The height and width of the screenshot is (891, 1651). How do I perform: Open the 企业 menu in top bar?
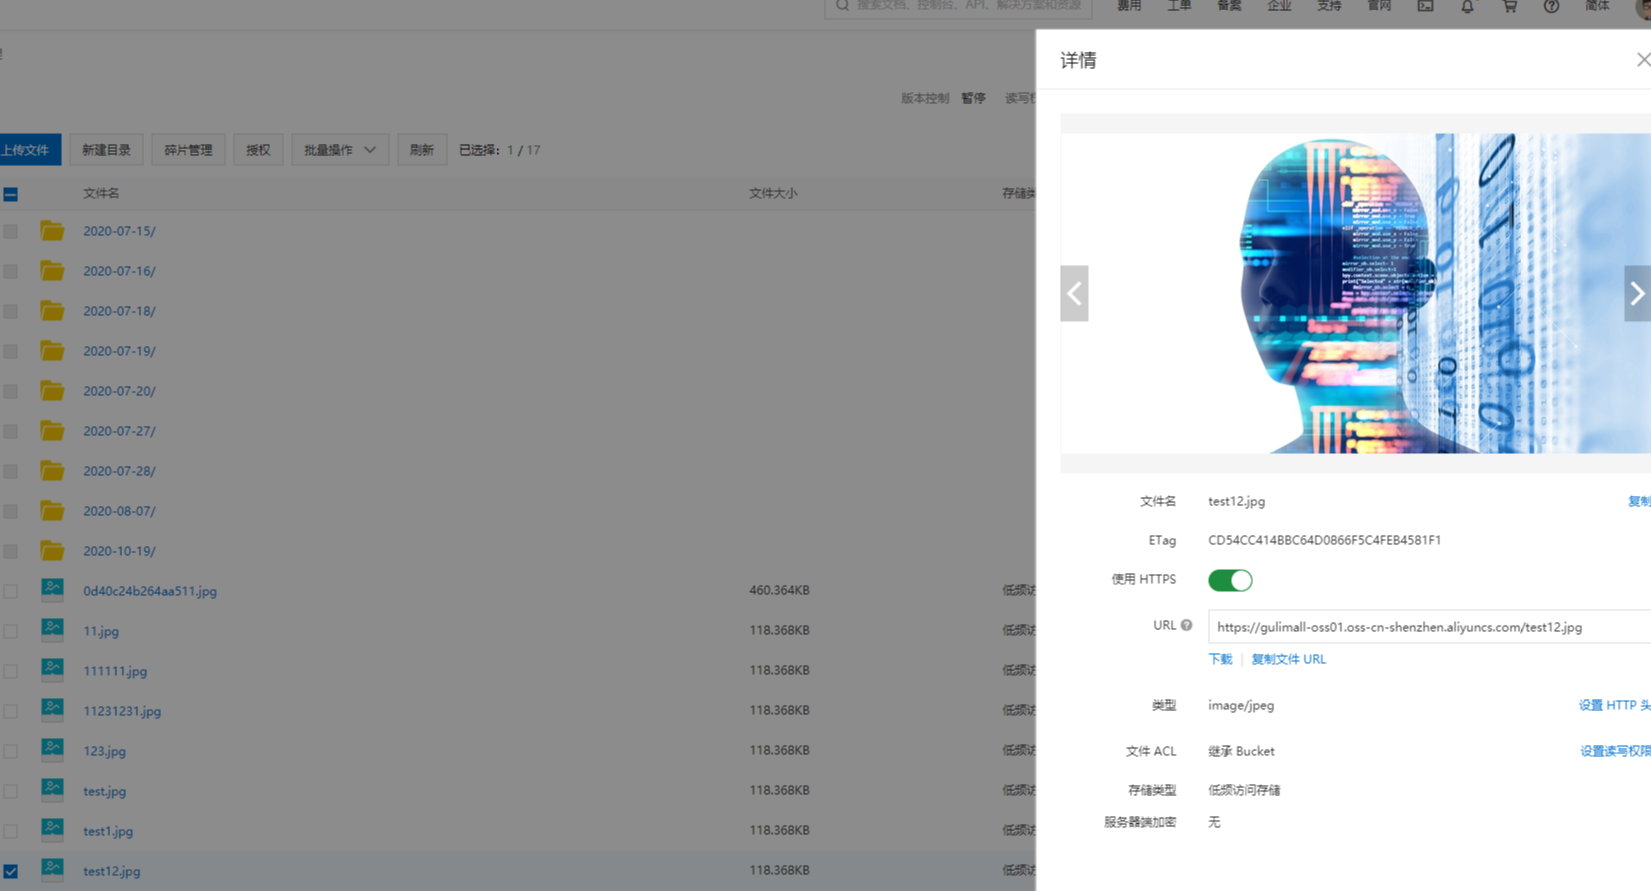1279,6
